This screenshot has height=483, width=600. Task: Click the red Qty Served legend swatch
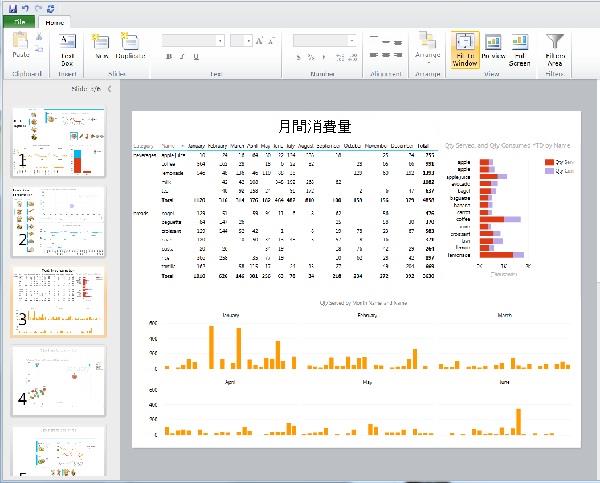point(549,162)
